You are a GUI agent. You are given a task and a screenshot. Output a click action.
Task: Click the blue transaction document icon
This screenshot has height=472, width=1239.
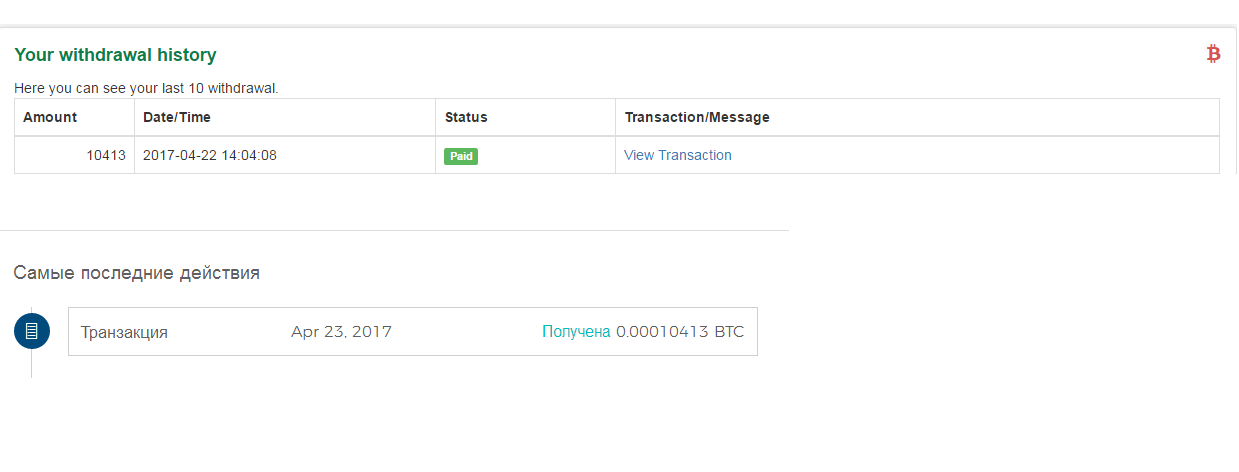pyautogui.click(x=32, y=331)
